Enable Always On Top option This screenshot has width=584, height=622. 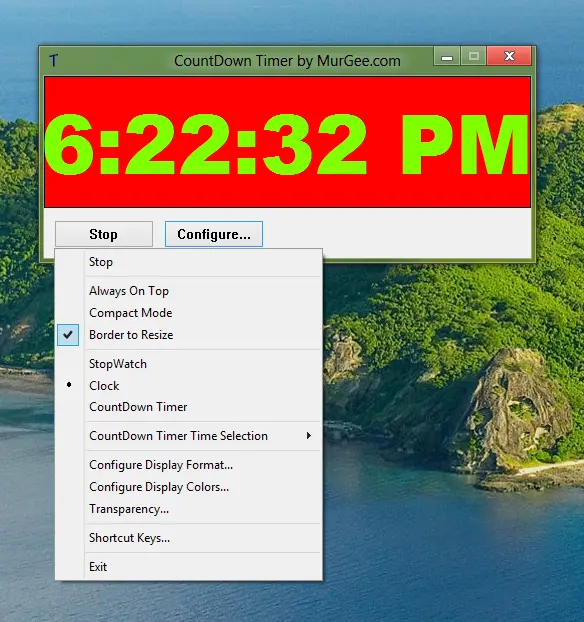click(188, 291)
